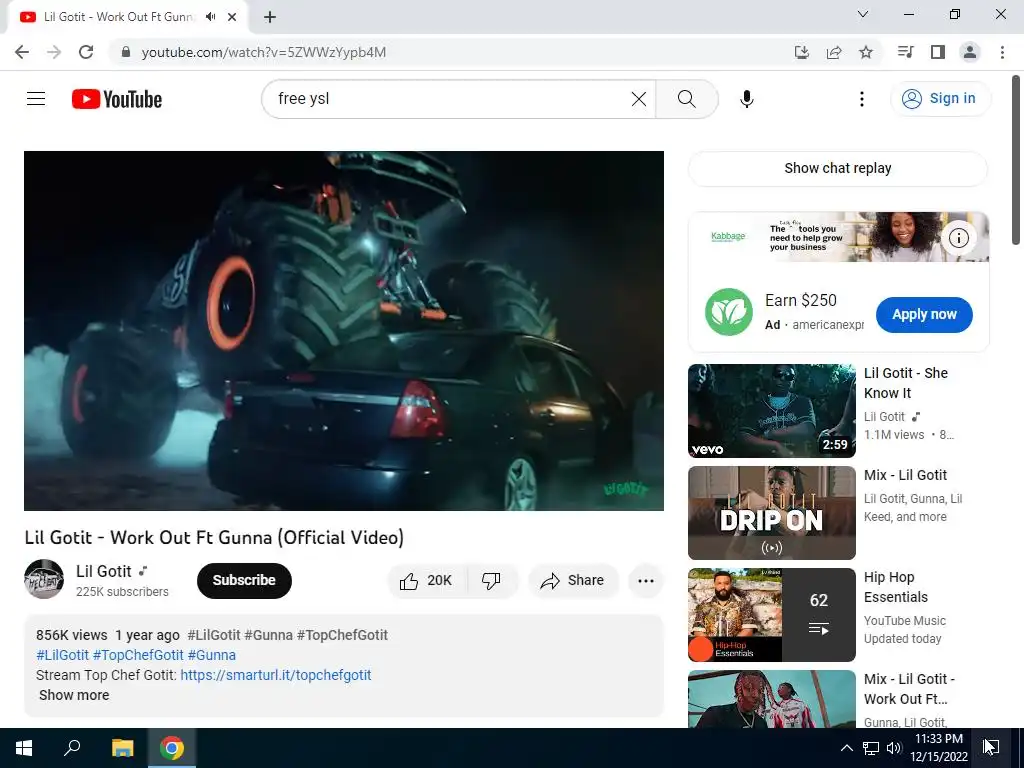Show chat replay panel
Screen dimensions: 1024x768
(x=838, y=168)
